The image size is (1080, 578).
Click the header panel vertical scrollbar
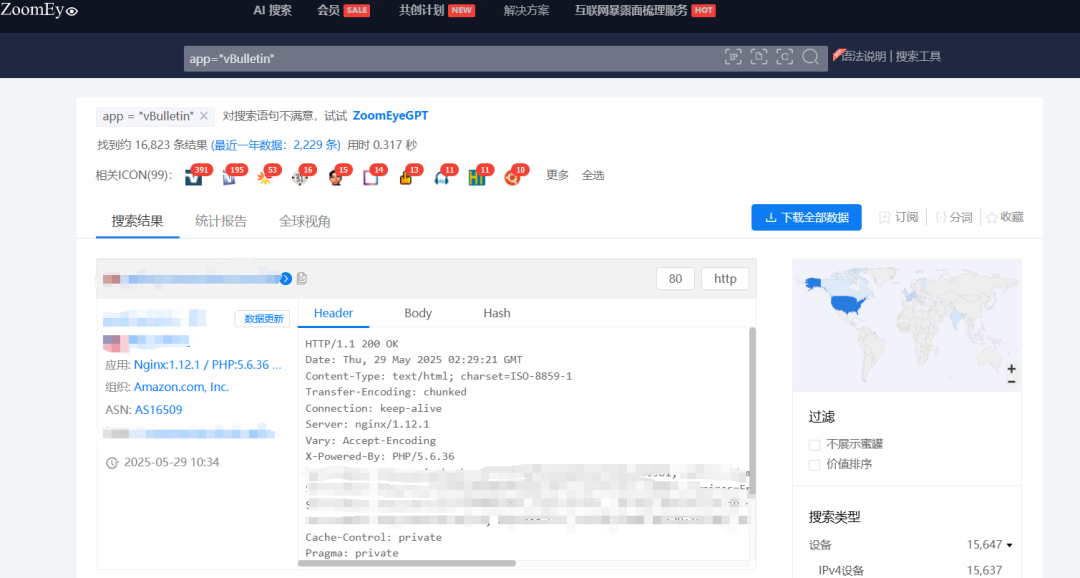point(752,410)
